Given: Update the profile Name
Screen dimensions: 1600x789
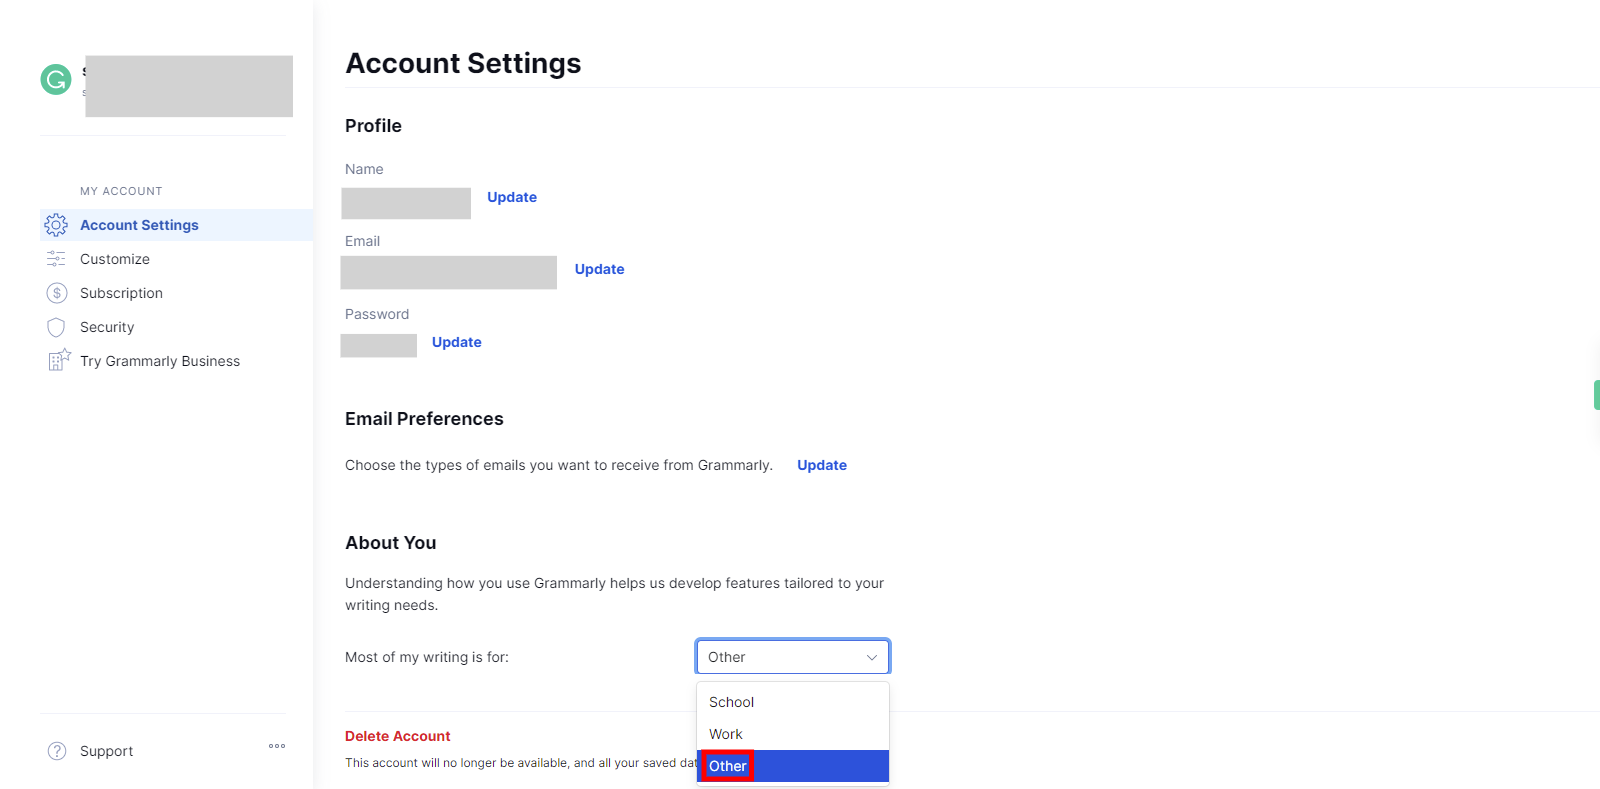Looking at the screenshot, I should 512,197.
